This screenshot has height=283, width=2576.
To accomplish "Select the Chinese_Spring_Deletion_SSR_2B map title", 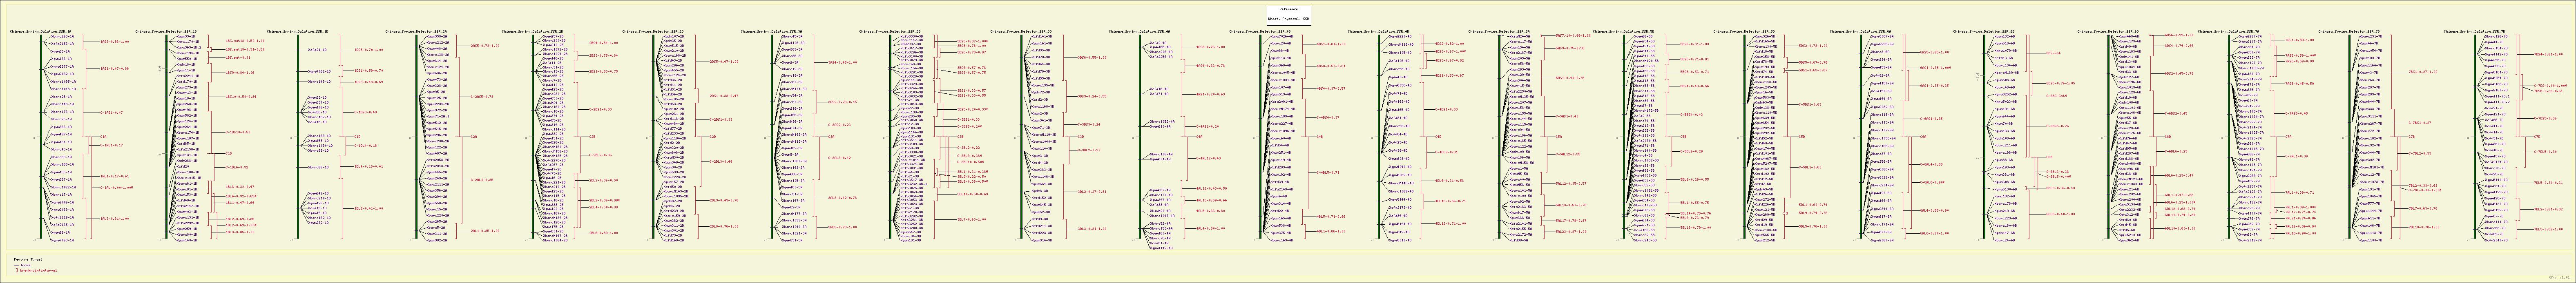I will click(x=532, y=31).
